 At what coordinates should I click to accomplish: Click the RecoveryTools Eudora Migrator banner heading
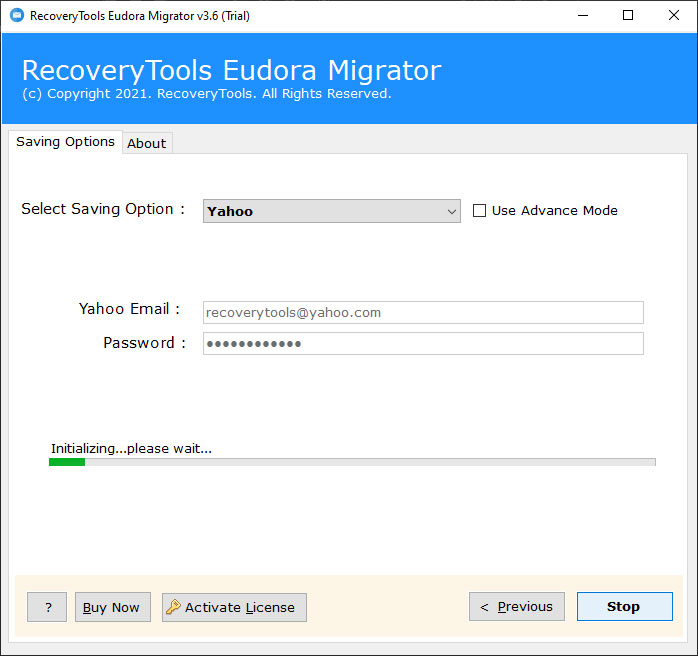pyautogui.click(x=231, y=70)
